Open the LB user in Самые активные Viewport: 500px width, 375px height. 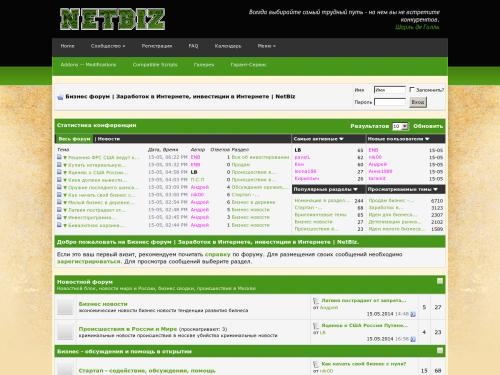tap(298, 150)
